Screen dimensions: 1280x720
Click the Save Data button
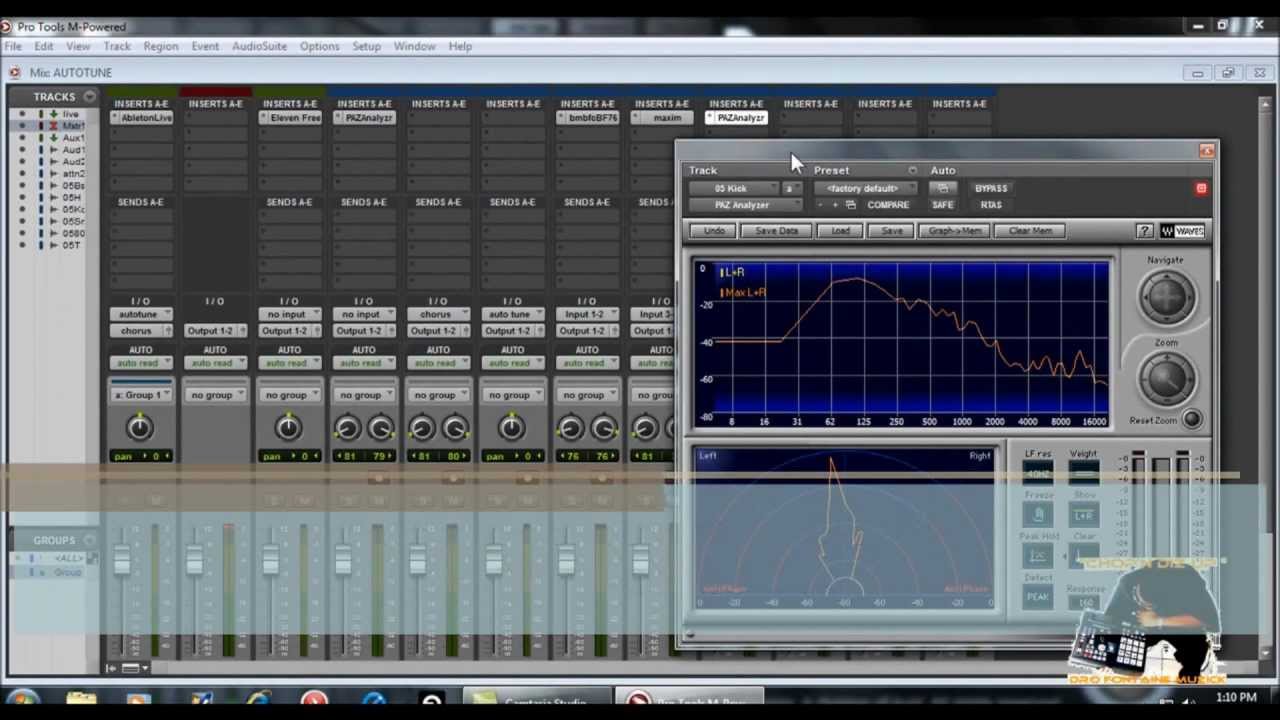777,231
